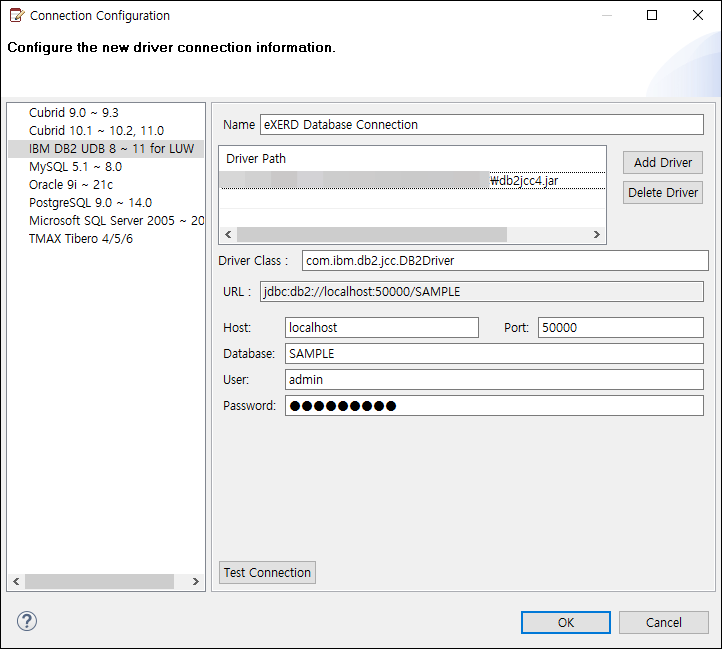Click database list right scroll arrow
The image size is (722, 649).
(x=196, y=581)
